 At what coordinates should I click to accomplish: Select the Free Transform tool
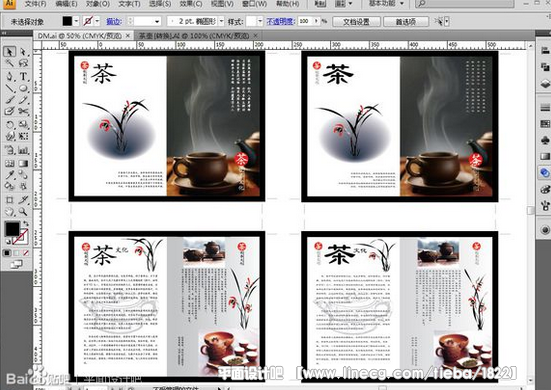click(x=23, y=136)
